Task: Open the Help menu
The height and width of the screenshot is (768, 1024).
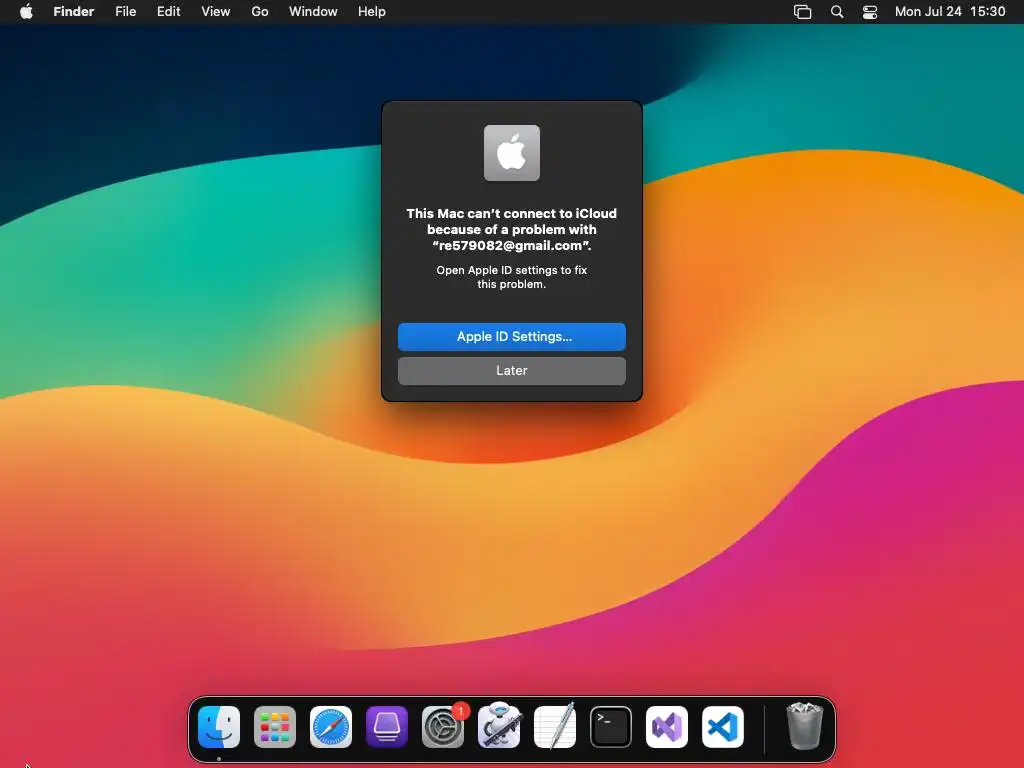Action: pos(372,12)
